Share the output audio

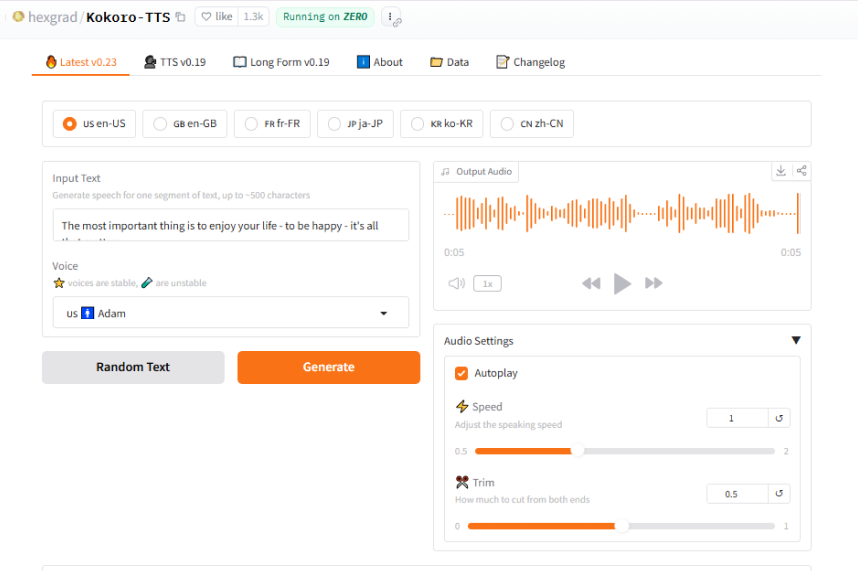click(x=801, y=171)
